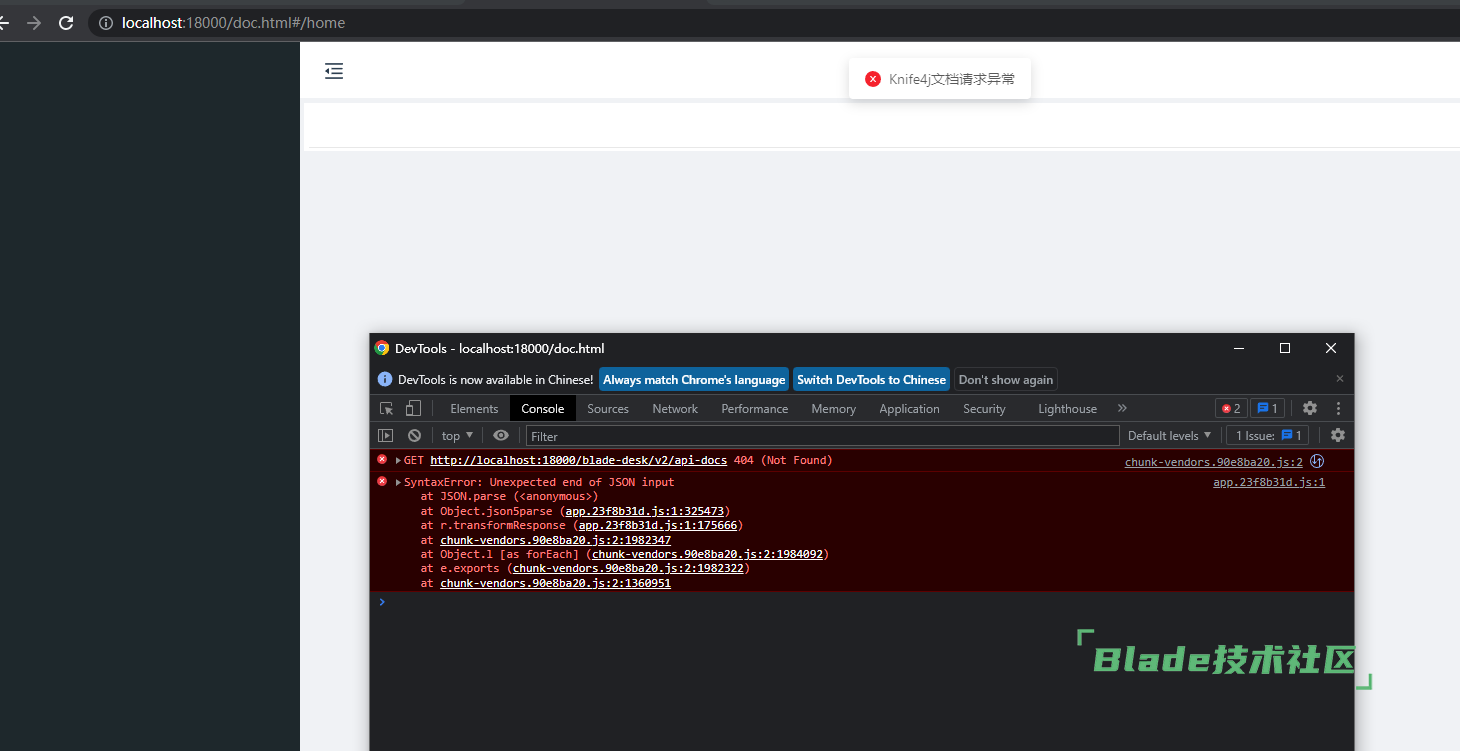Switch to the Lighthouse tab
1460x751 pixels.
pos(1067,408)
